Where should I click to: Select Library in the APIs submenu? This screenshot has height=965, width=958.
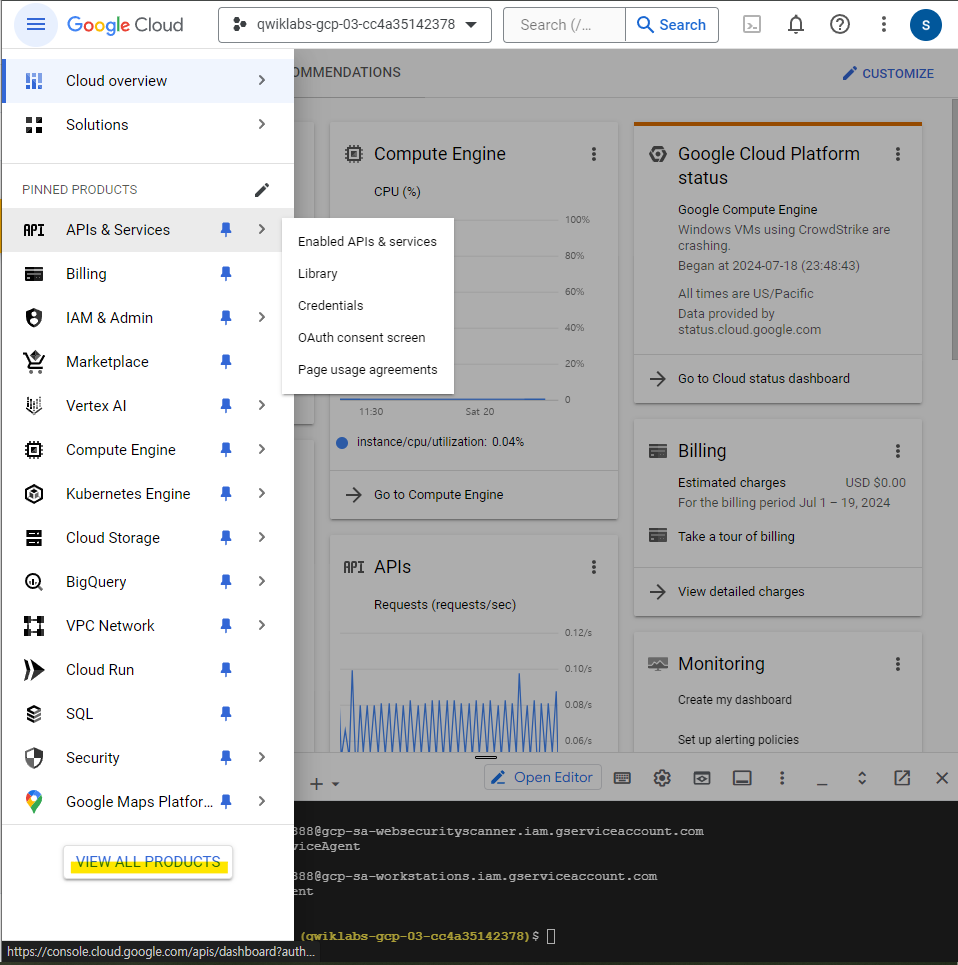tap(367, 274)
